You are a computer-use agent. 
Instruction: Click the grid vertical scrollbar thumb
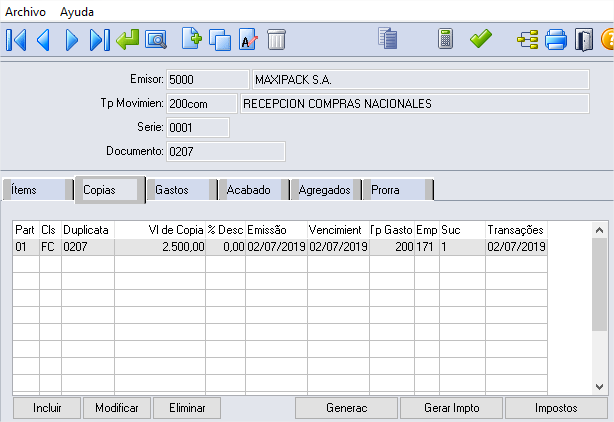[599, 285]
